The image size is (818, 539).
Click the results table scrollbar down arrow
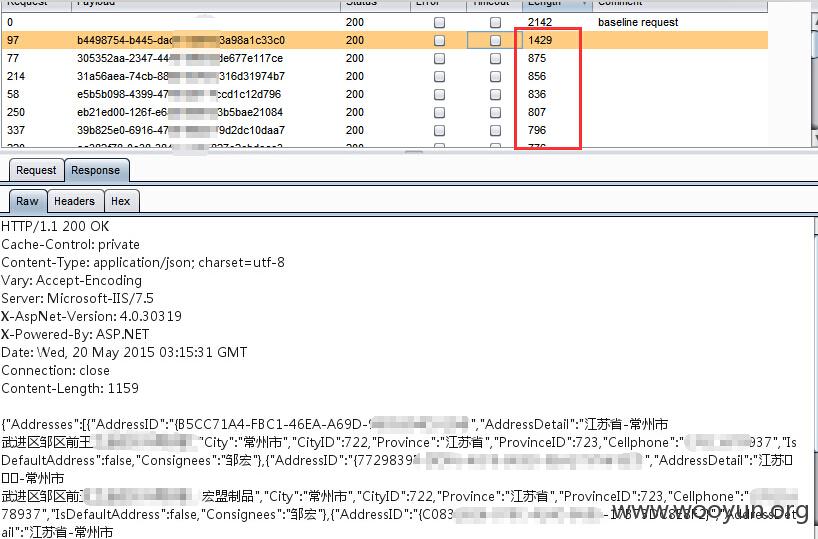coord(814,138)
